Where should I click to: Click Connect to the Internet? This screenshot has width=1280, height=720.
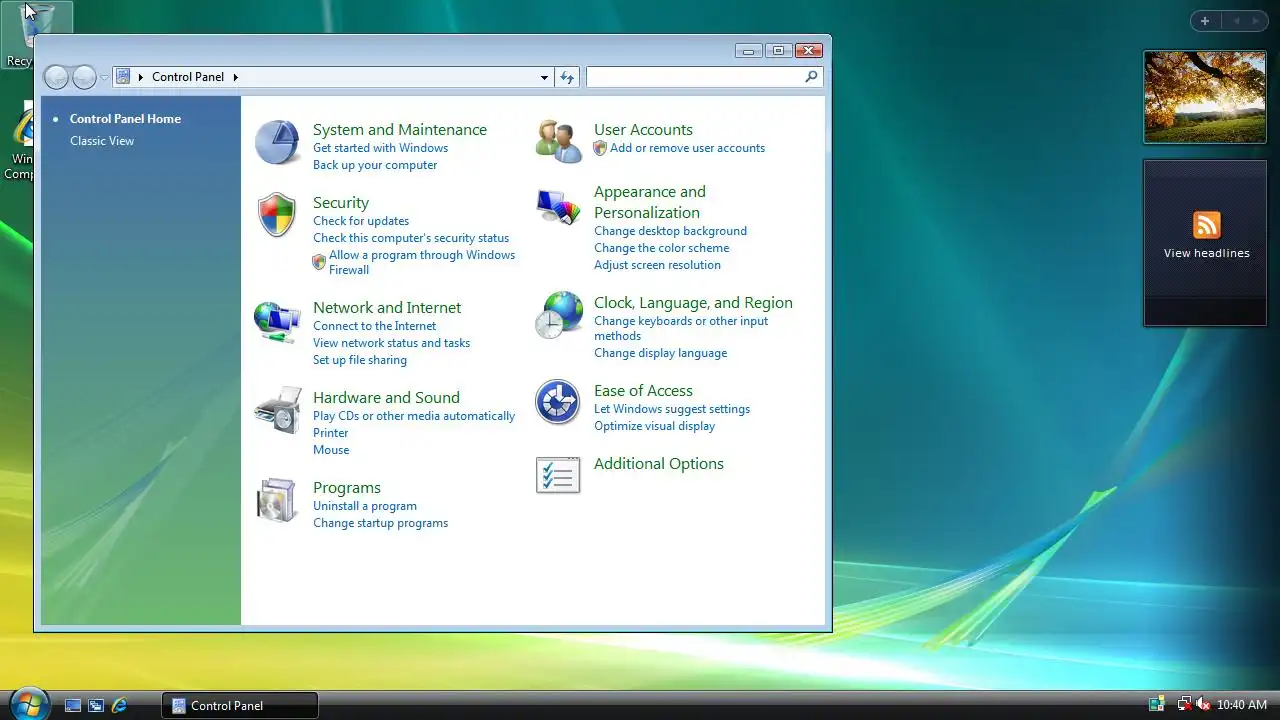pyautogui.click(x=374, y=326)
